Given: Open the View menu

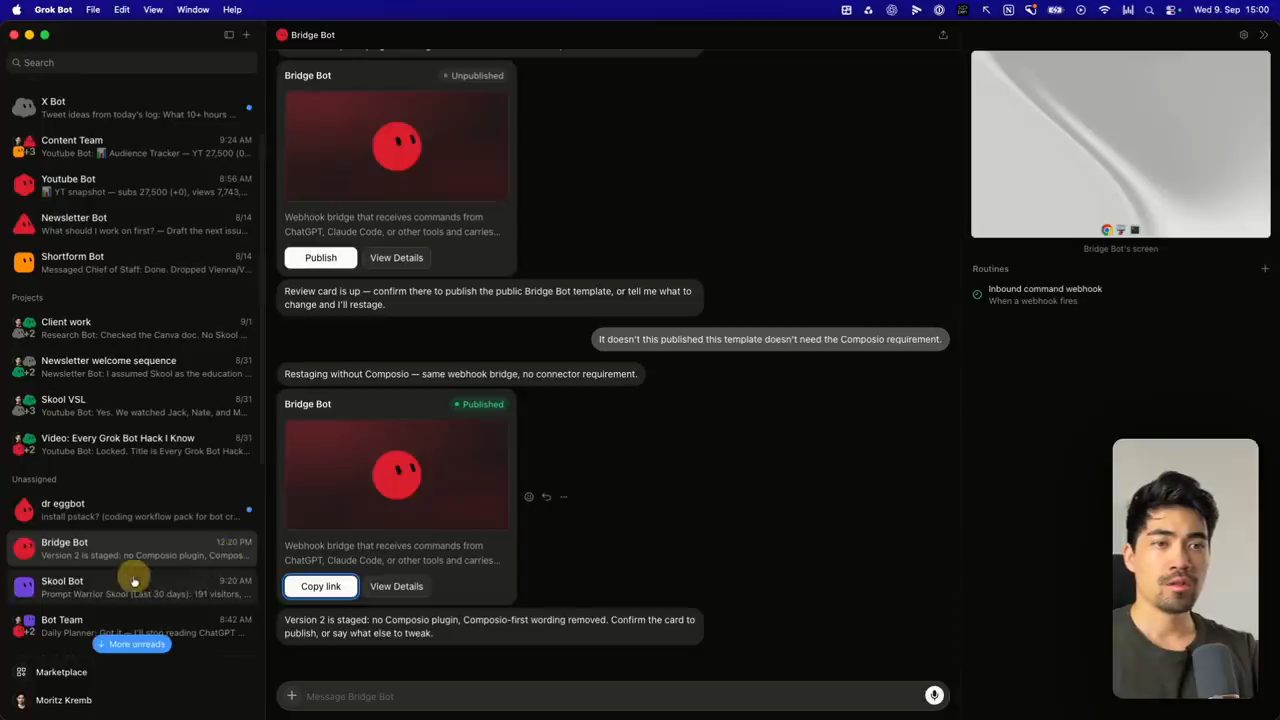Looking at the screenshot, I should click(x=153, y=10).
